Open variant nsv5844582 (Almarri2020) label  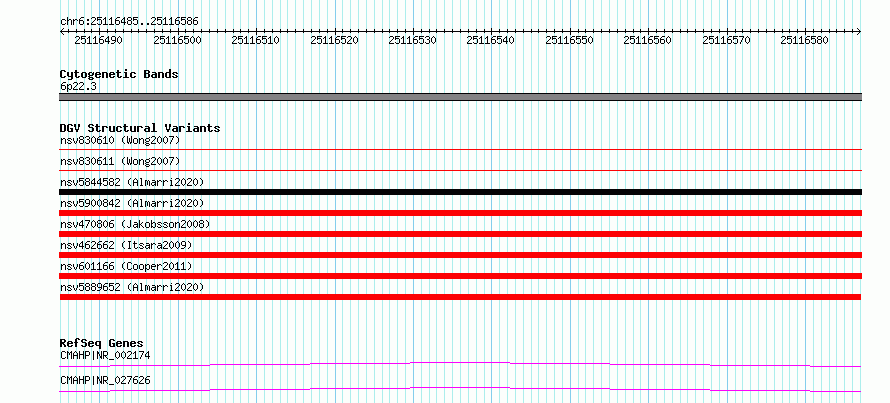pos(132,182)
